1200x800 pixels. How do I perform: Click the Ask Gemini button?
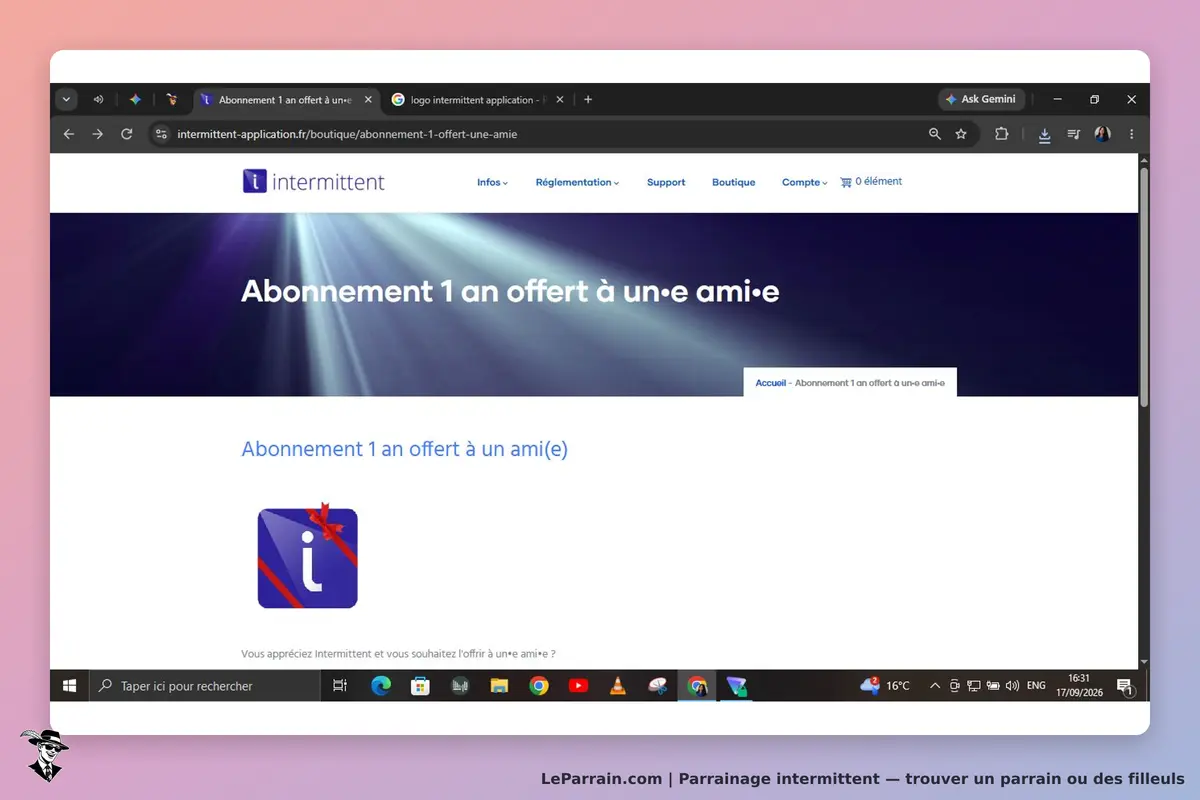(x=981, y=100)
